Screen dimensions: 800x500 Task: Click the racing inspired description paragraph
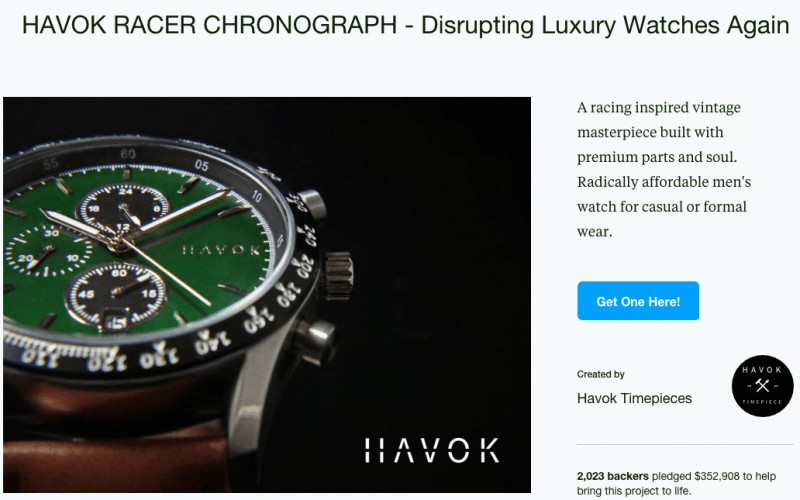tap(664, 169)
